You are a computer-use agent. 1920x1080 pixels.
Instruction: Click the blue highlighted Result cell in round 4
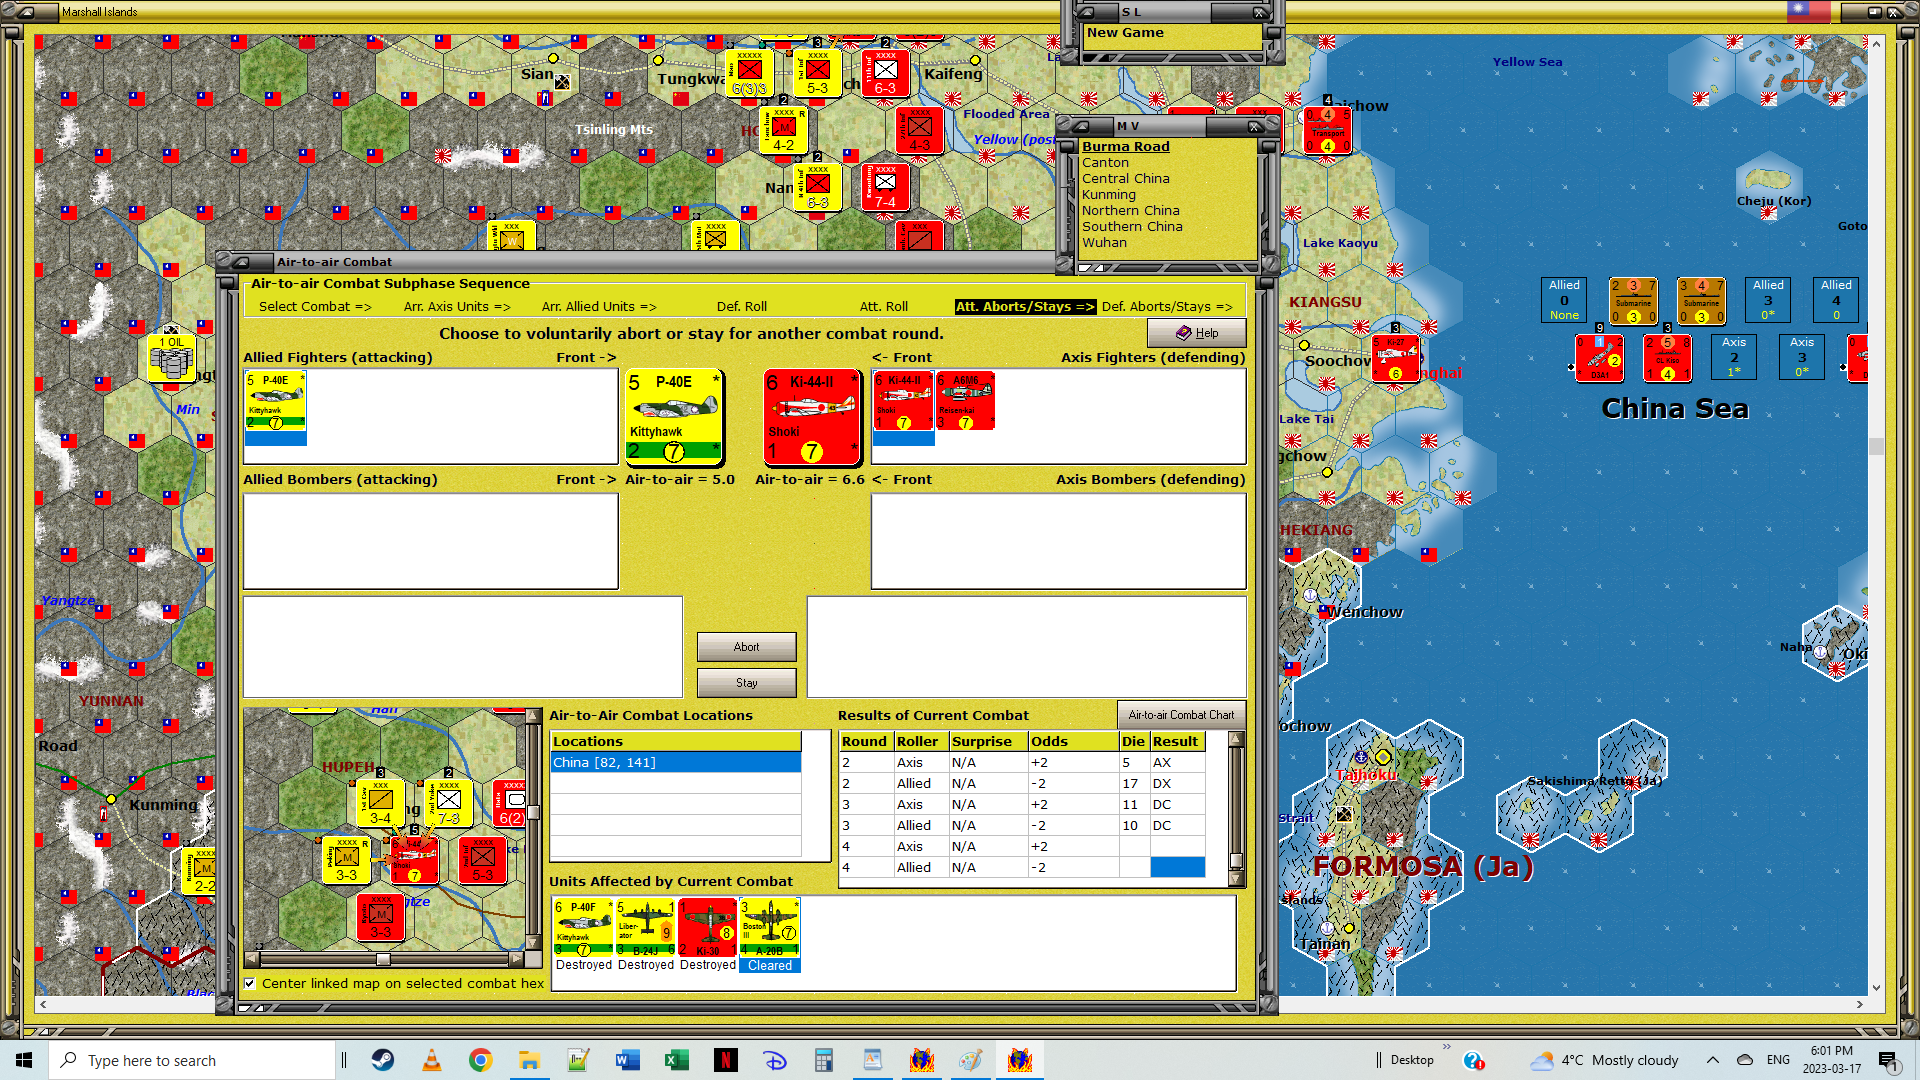click(x=1177, y=868)
